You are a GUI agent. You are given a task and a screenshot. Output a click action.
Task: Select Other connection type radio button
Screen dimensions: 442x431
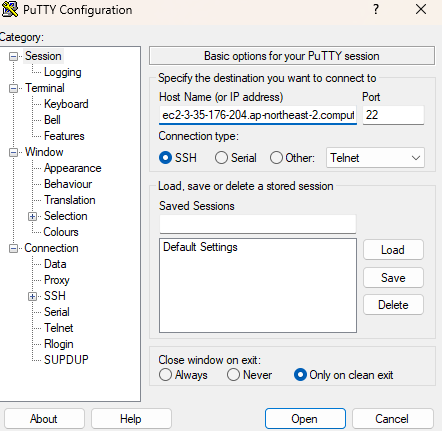click(276, 158)
